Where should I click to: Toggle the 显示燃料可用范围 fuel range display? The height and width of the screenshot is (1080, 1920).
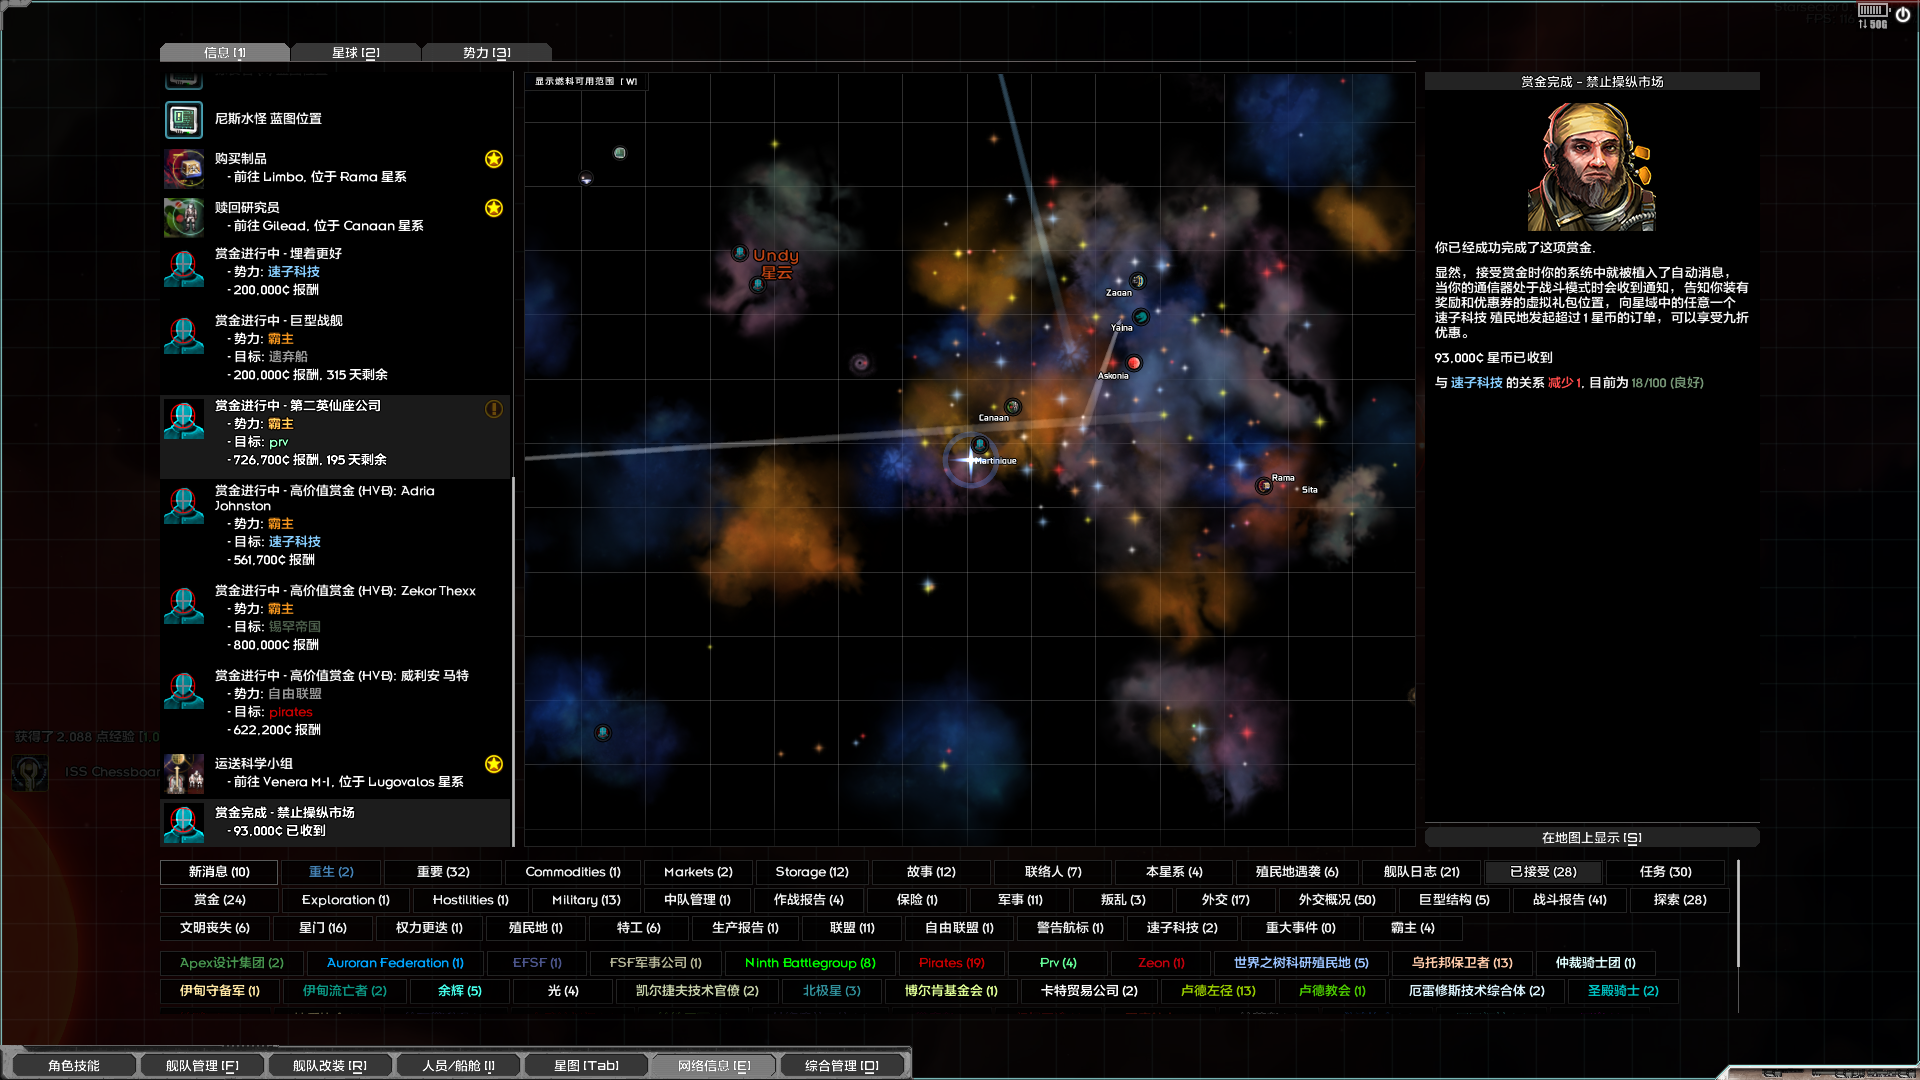586,82
